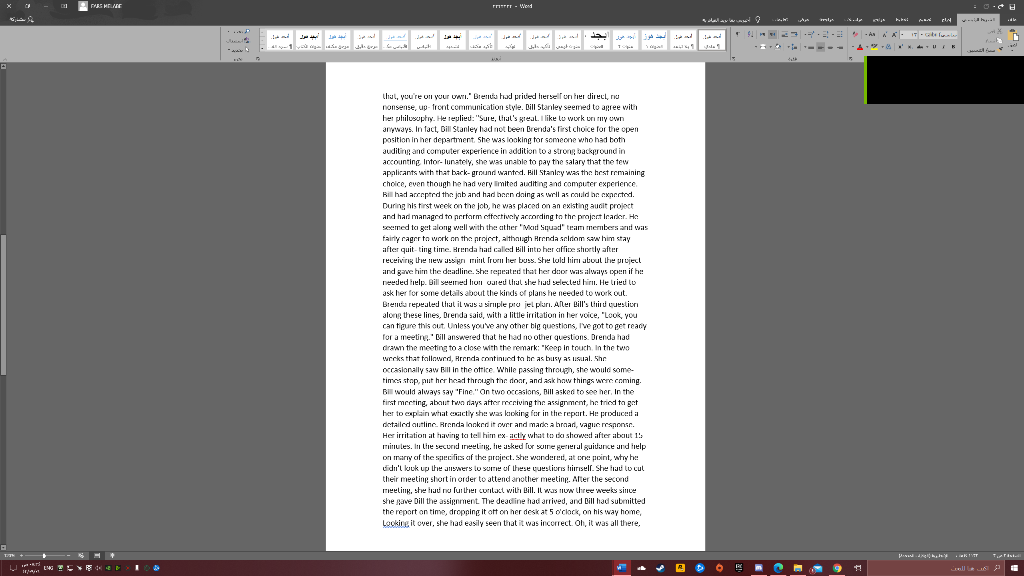Click the Share button

(x=22, y=19)
